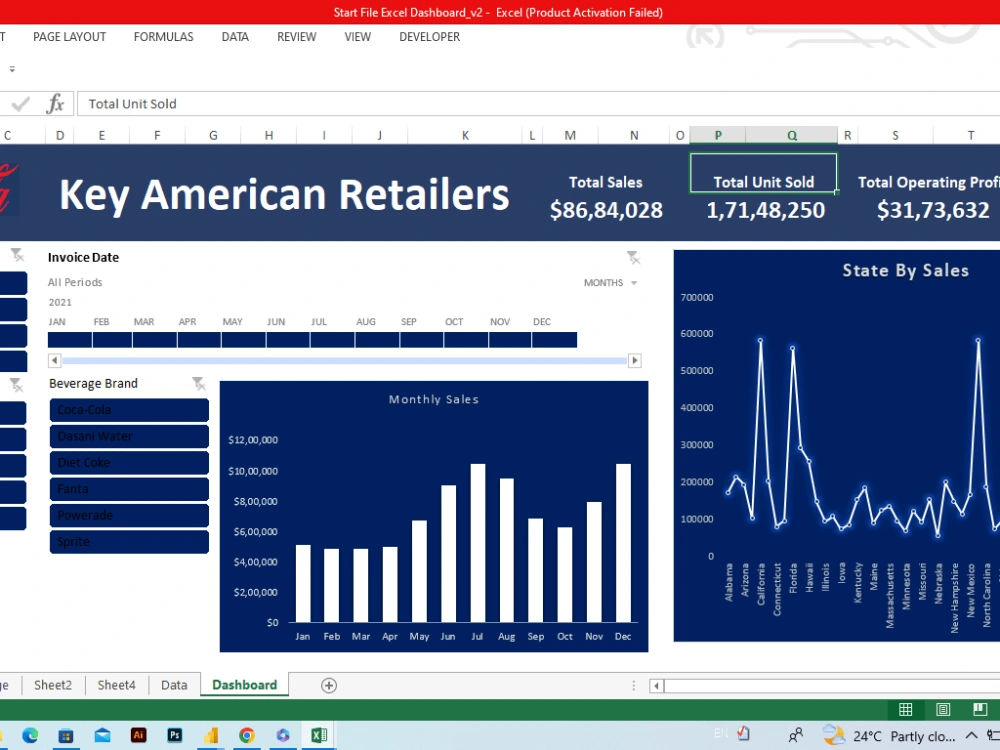The image size is (1000, 750).
Task: Toggle Coca-Cola in the Beverage Brand slicer
Action: [x=129, y=410]
